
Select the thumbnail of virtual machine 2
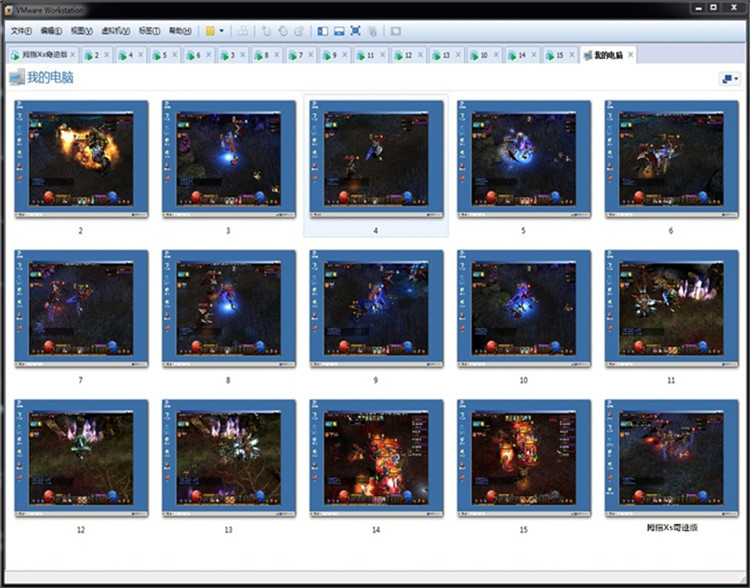(81, 159)
